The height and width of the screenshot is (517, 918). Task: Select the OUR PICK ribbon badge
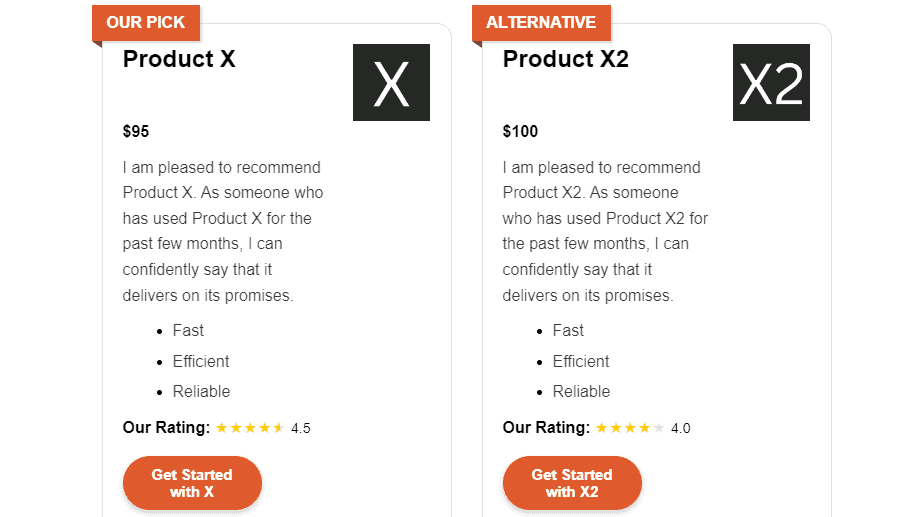click(x=146, y=23)
